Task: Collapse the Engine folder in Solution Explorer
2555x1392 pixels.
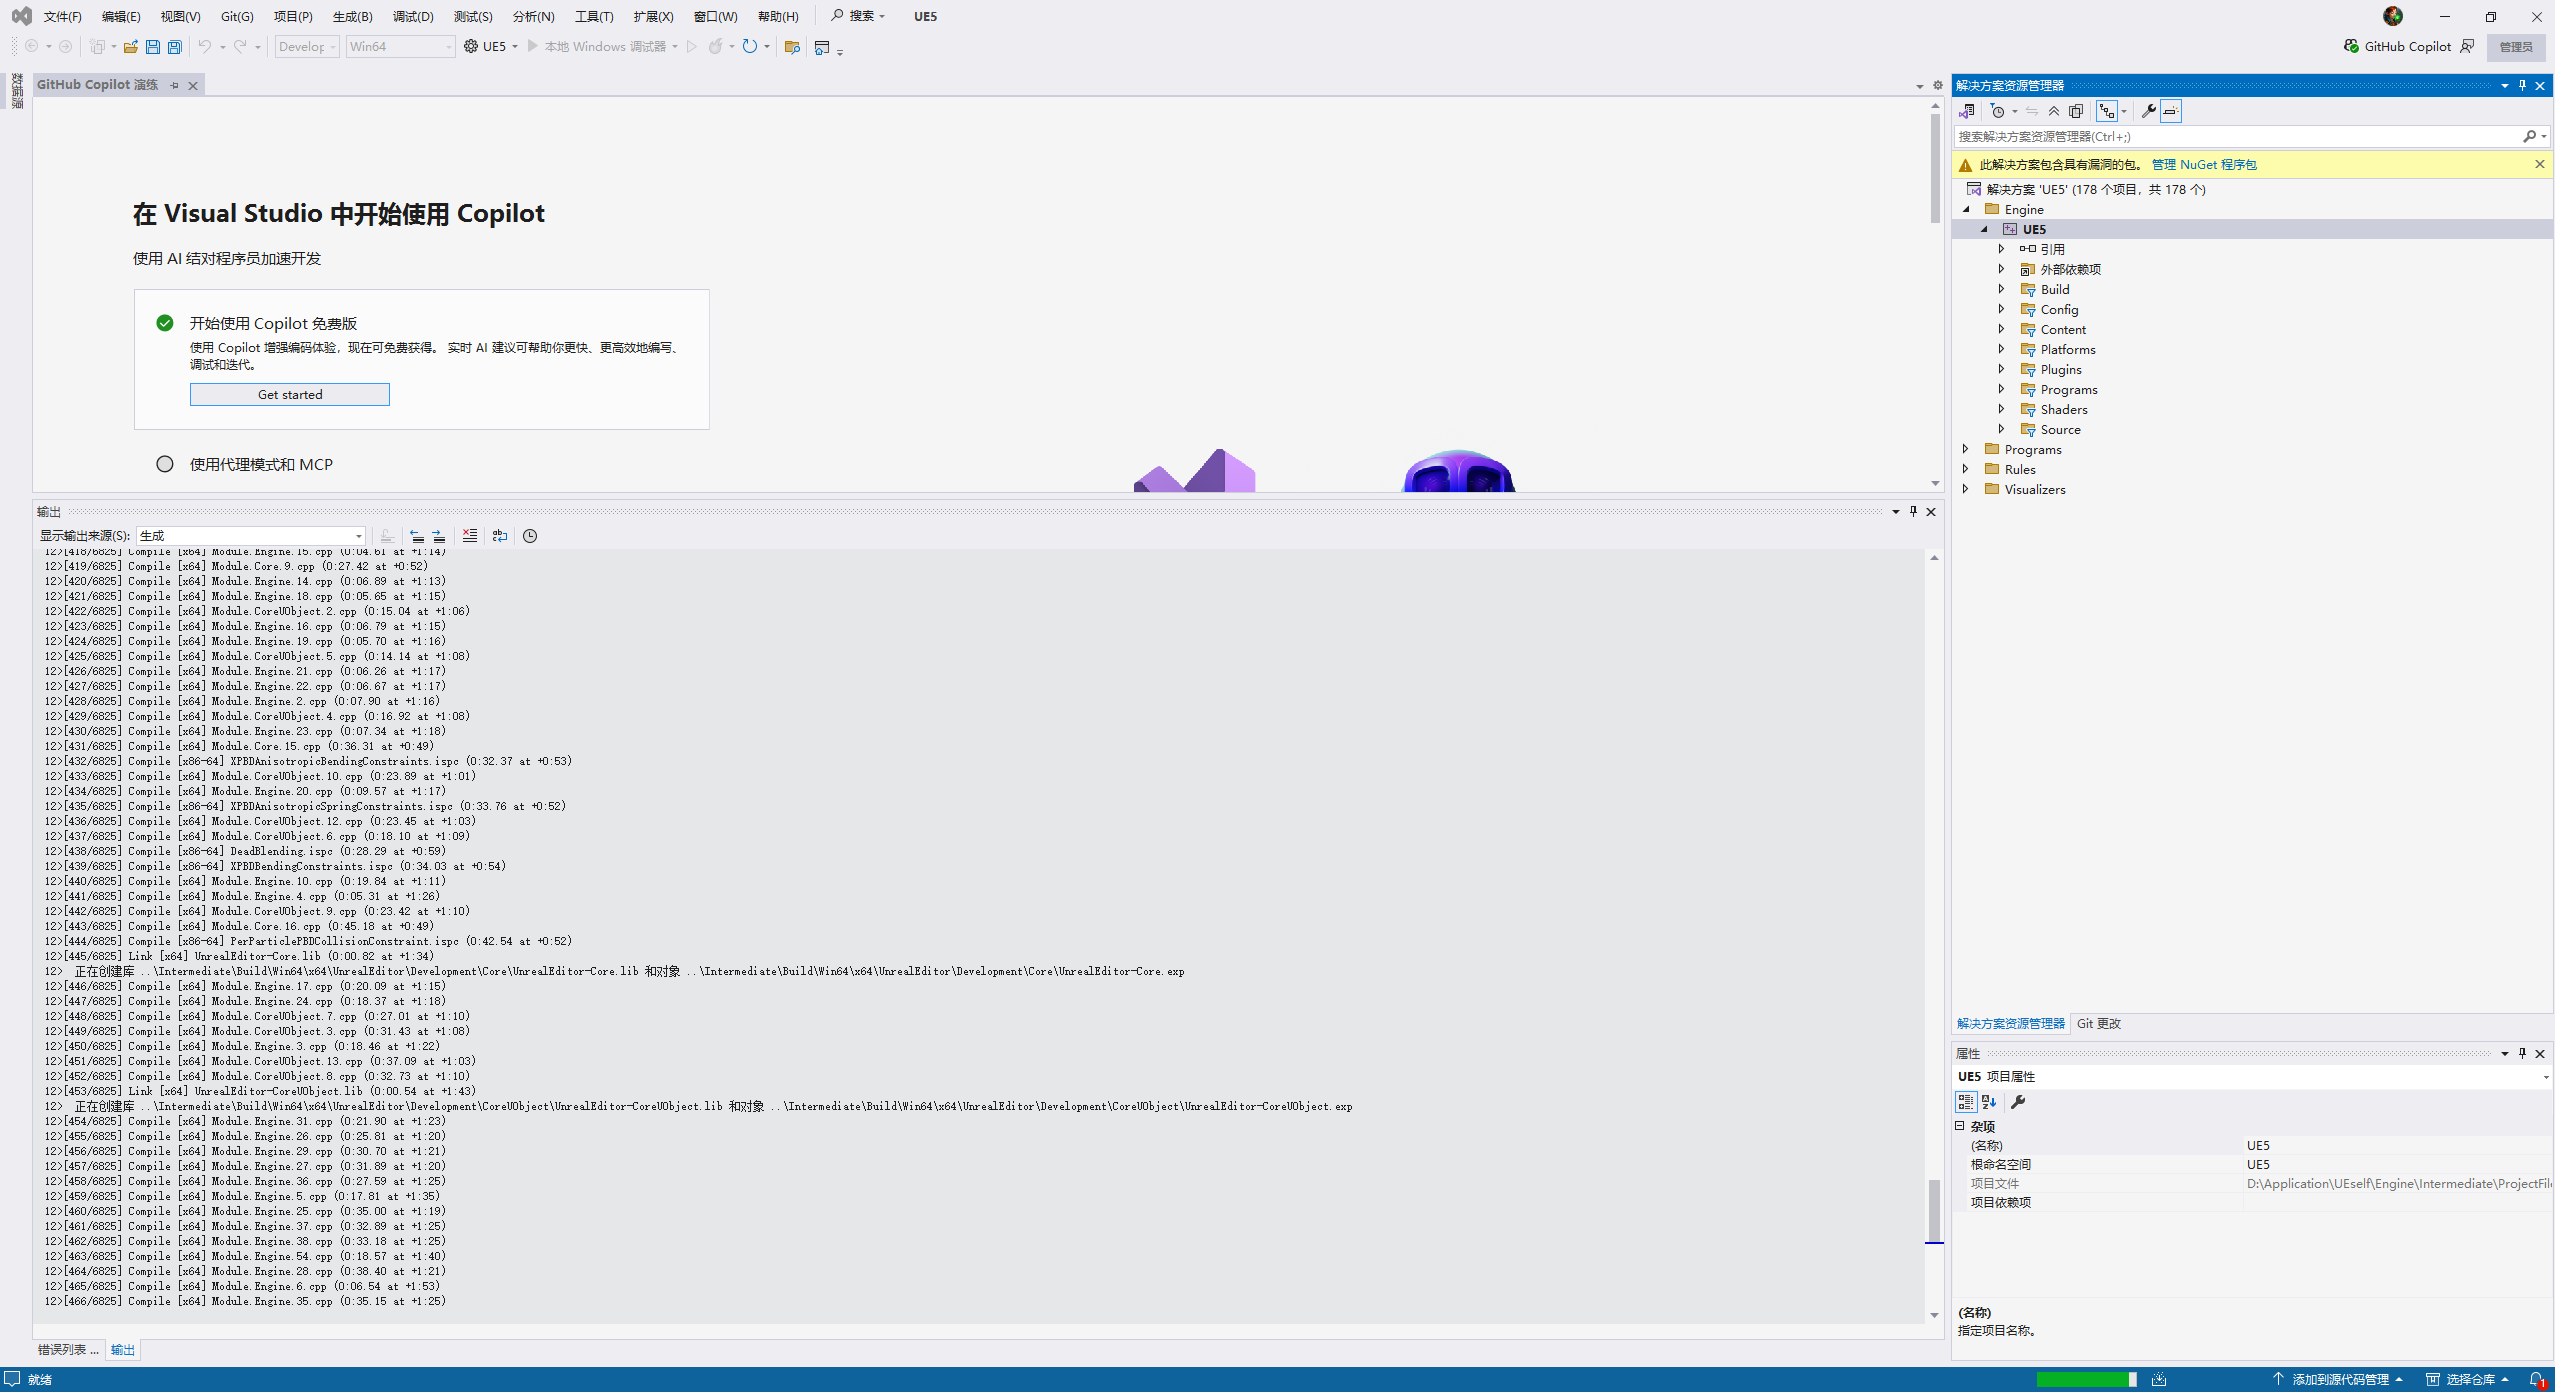Action: pyautogui.click(x=1967, y=210)
